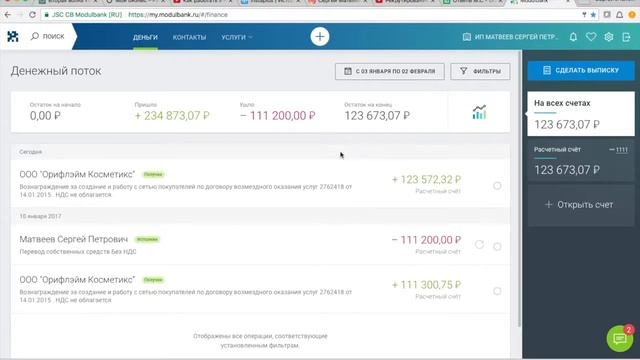The height and width of the screenshot is (360, 640).
Task: Select the На всех счетах card
Action: [581, 113]
